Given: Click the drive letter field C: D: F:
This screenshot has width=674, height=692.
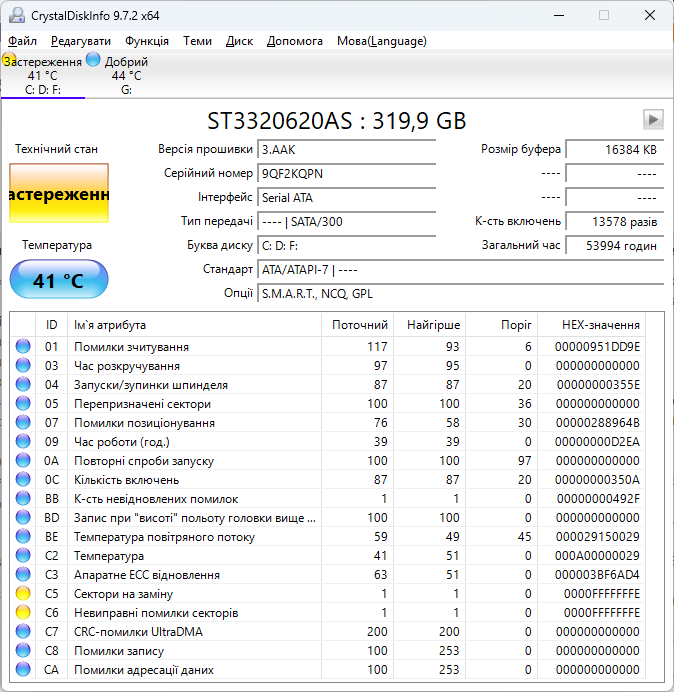Looking at the screenshot, I should pyautogui.click(x=346, y=245).
